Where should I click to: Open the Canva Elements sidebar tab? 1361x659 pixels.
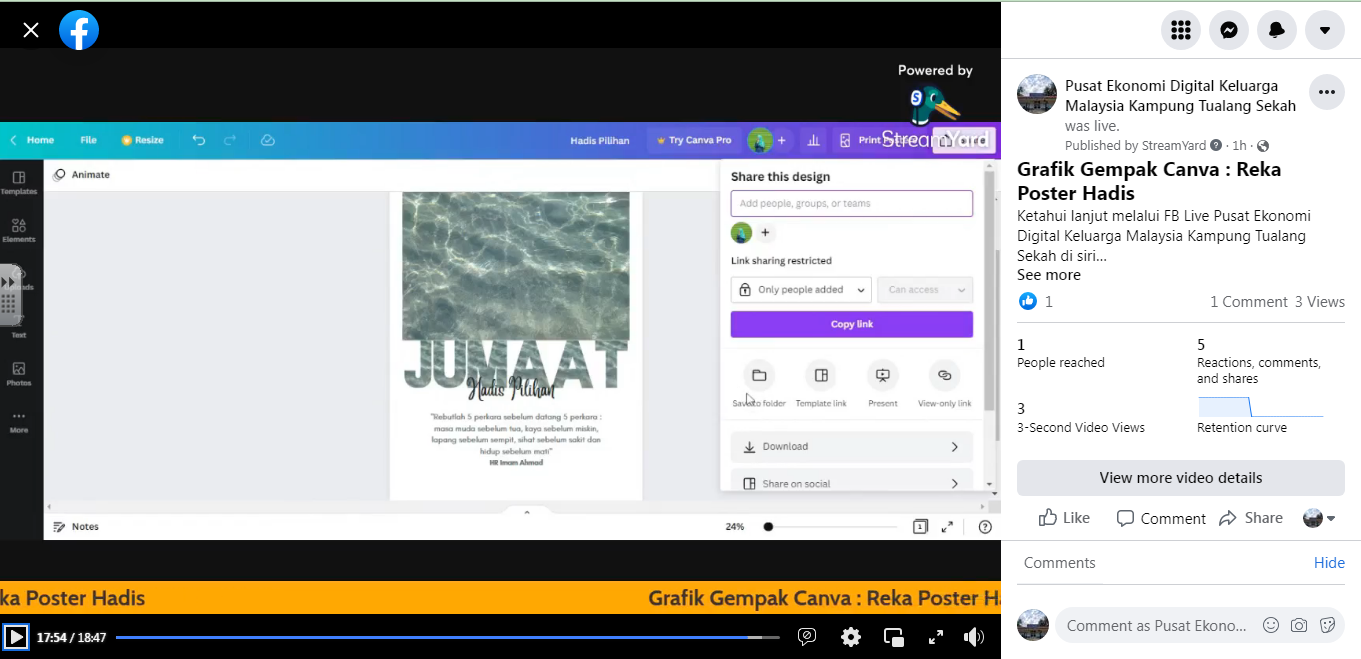coord(18,230)
